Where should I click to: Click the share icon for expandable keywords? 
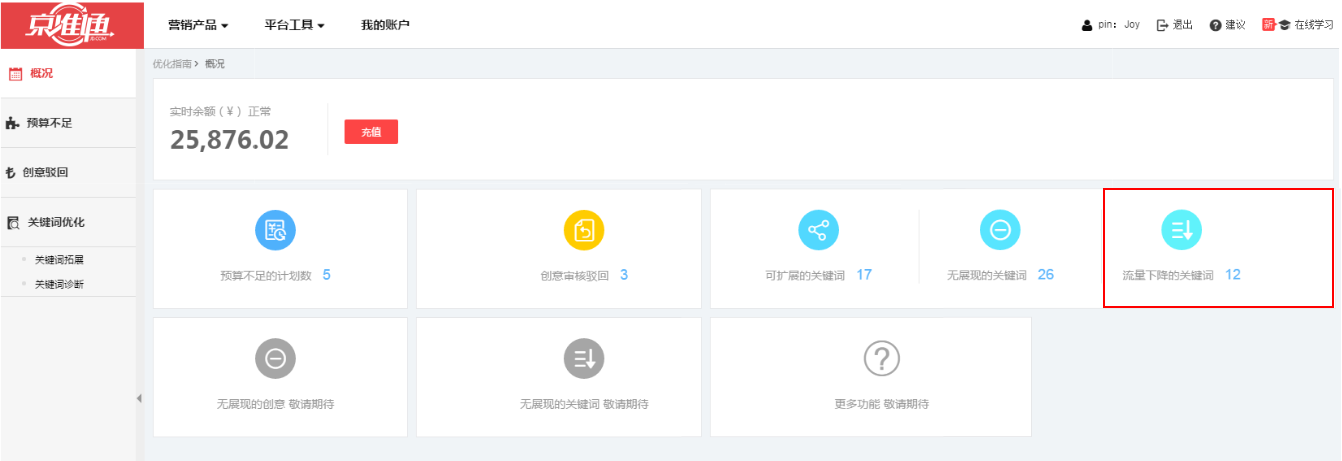pyautogui.click(x=818, y=230)
